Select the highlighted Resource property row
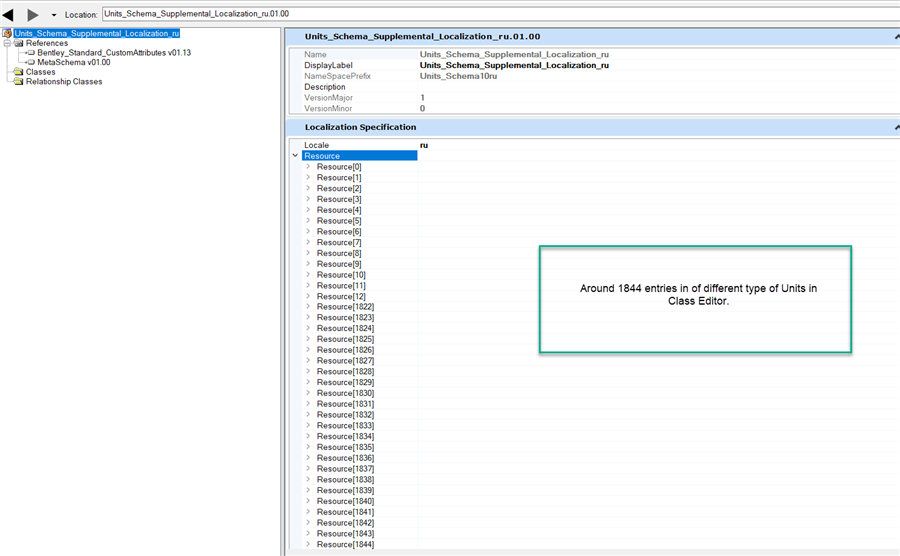 coord(359,155)
